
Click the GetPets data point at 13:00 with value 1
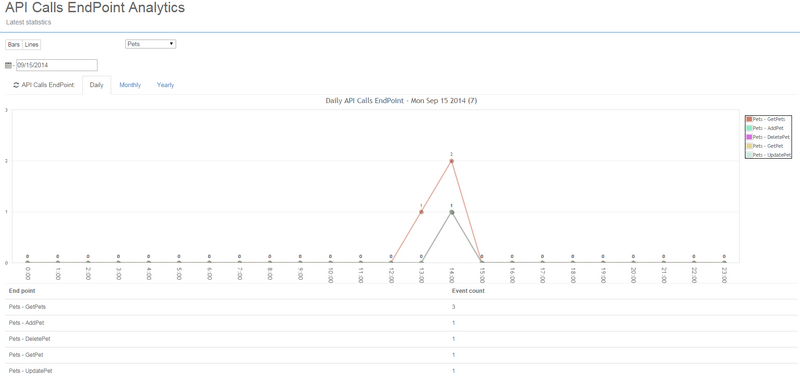(421, 212)
